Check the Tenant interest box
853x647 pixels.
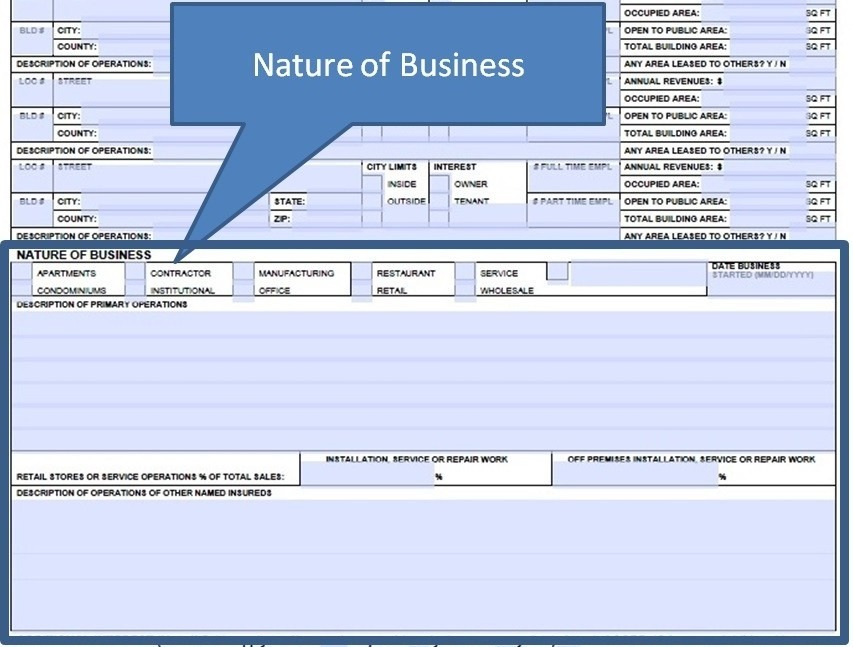(x=438, y=200)
